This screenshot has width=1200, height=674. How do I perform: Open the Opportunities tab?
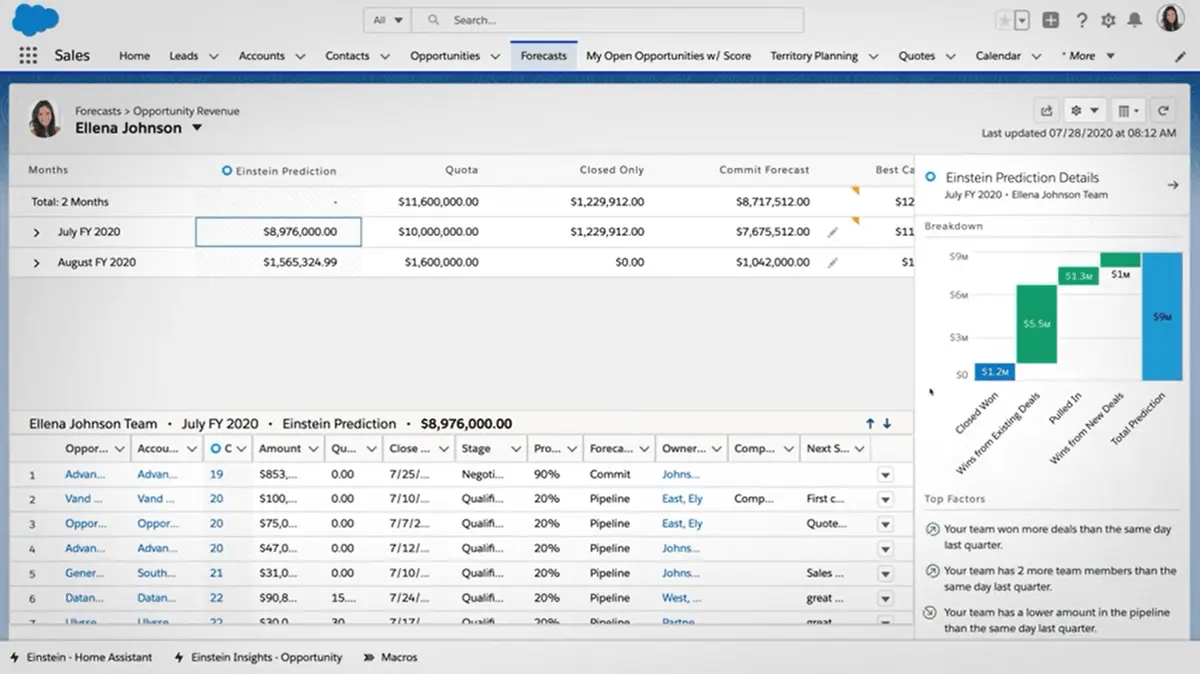[445, 56]
